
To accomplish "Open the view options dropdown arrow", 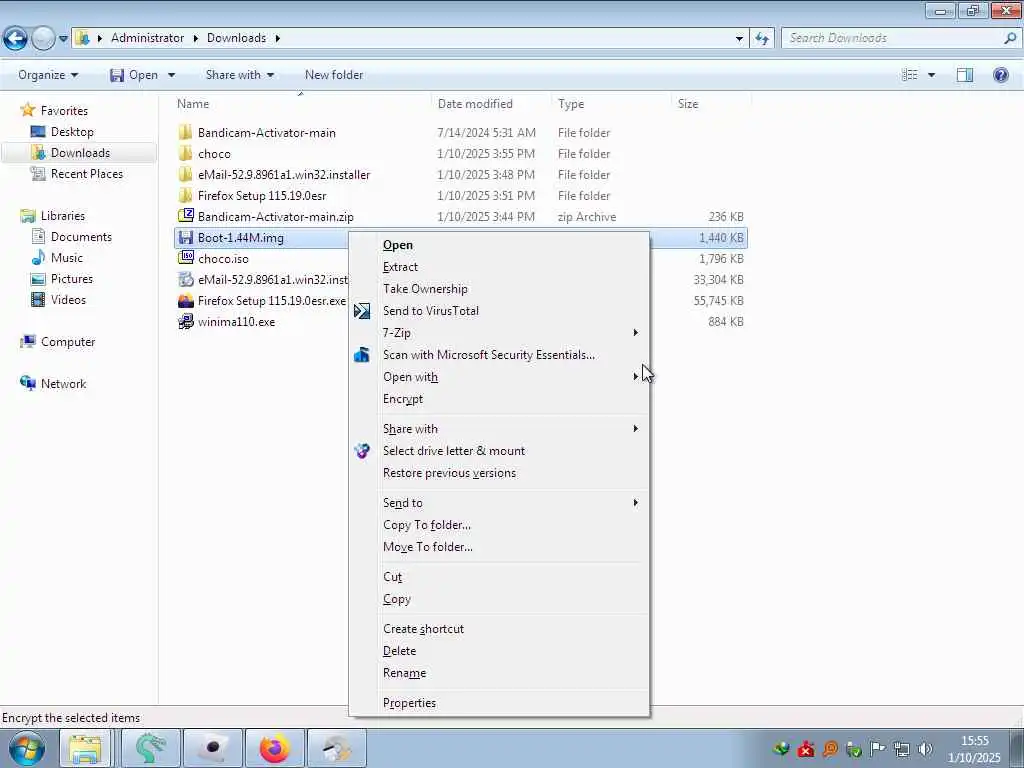I will click(x=932, y=75).
